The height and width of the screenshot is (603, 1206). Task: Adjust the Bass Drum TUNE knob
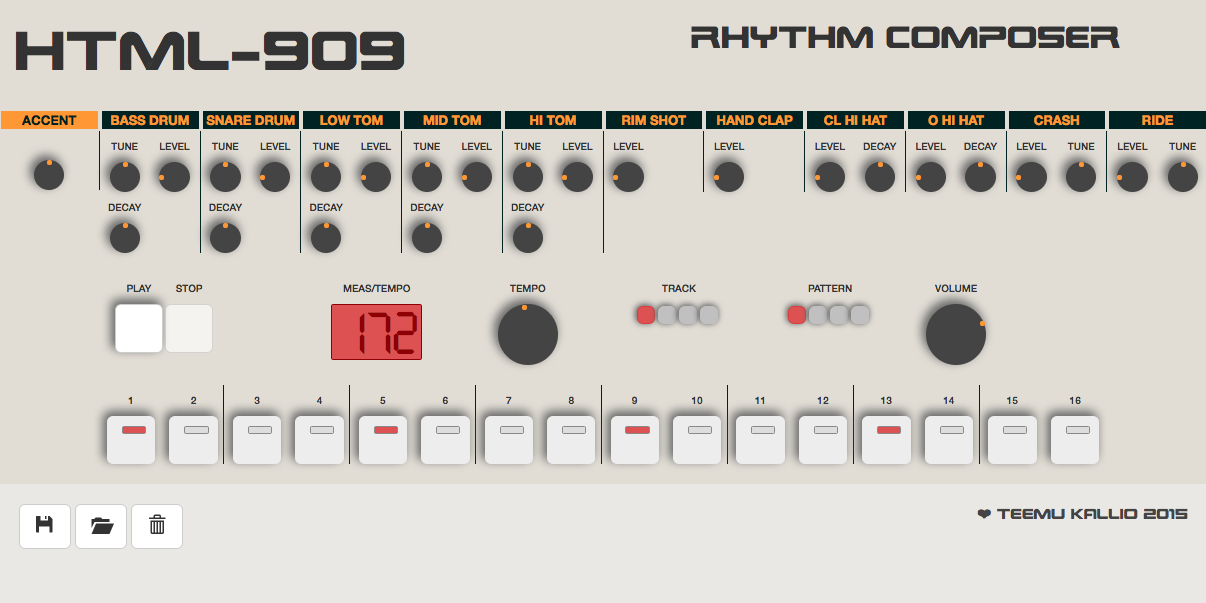pos(124,176)
